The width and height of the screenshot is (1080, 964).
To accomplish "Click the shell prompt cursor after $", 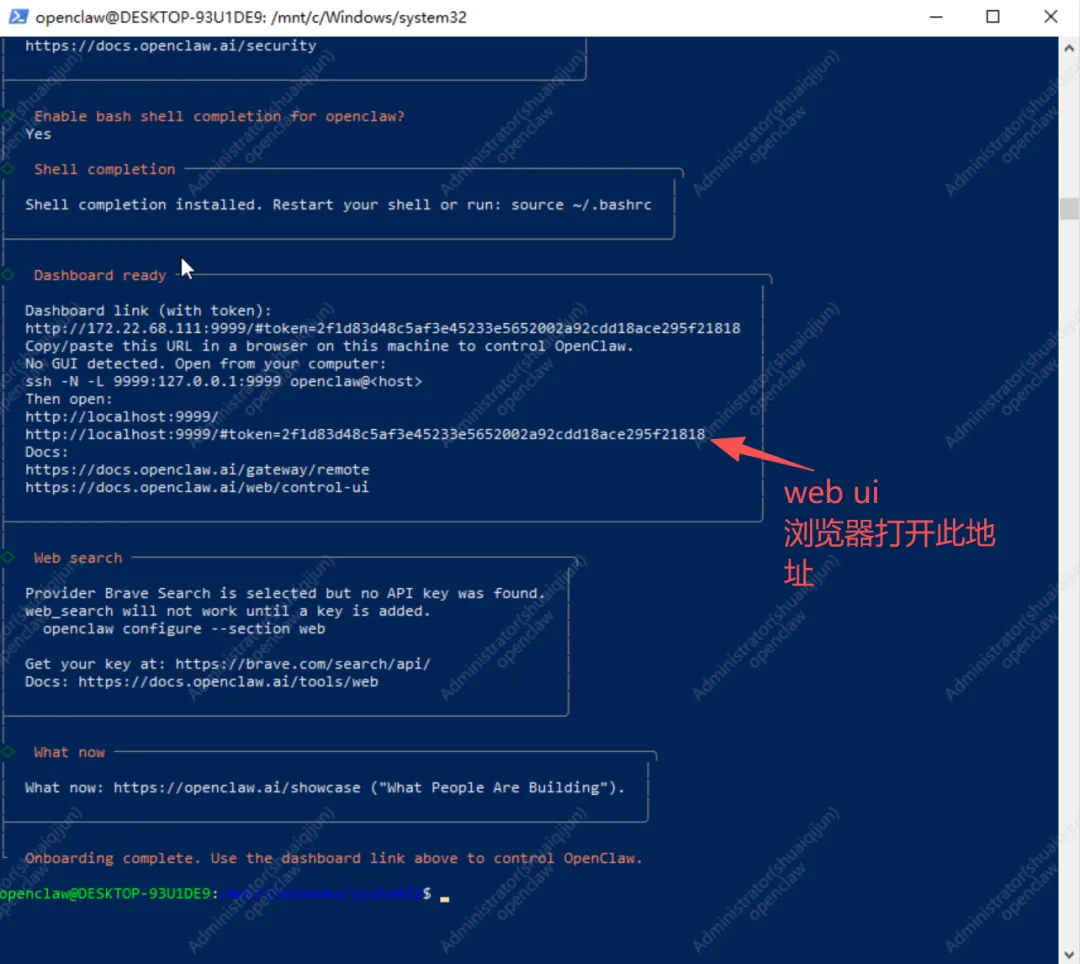I will (445, 898).
